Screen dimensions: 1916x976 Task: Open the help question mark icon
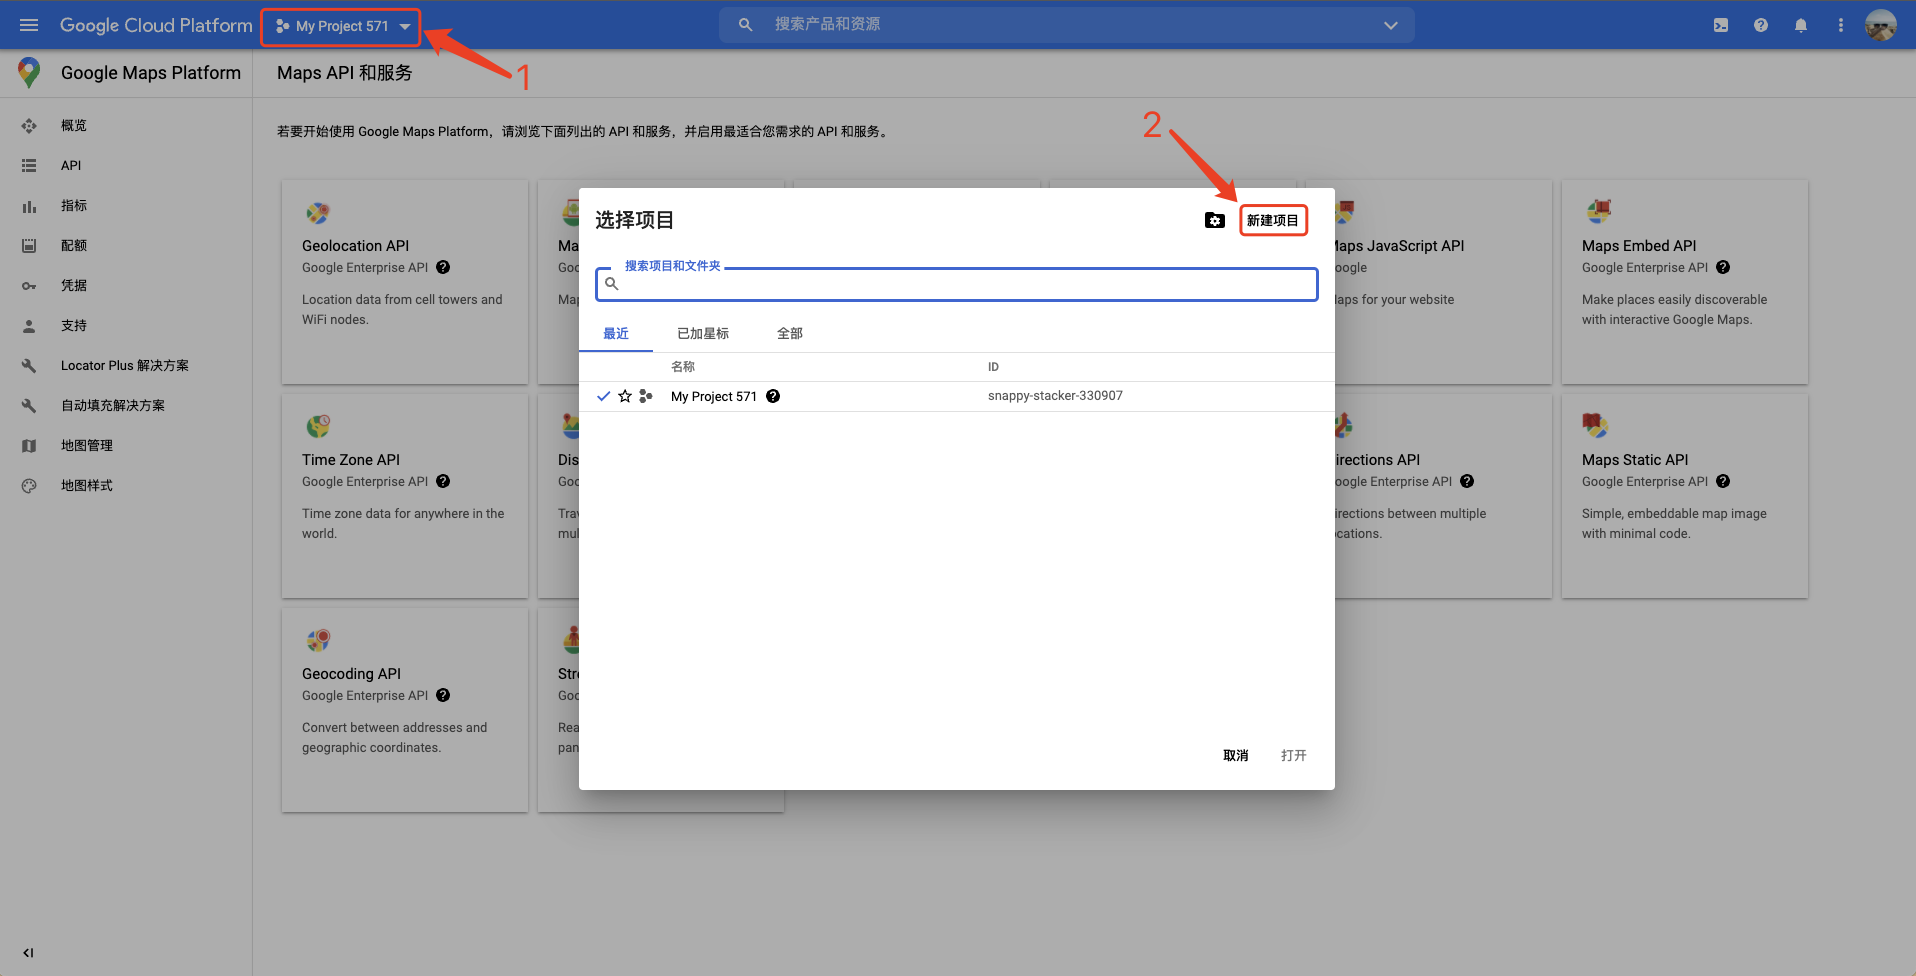[1760, 25]
